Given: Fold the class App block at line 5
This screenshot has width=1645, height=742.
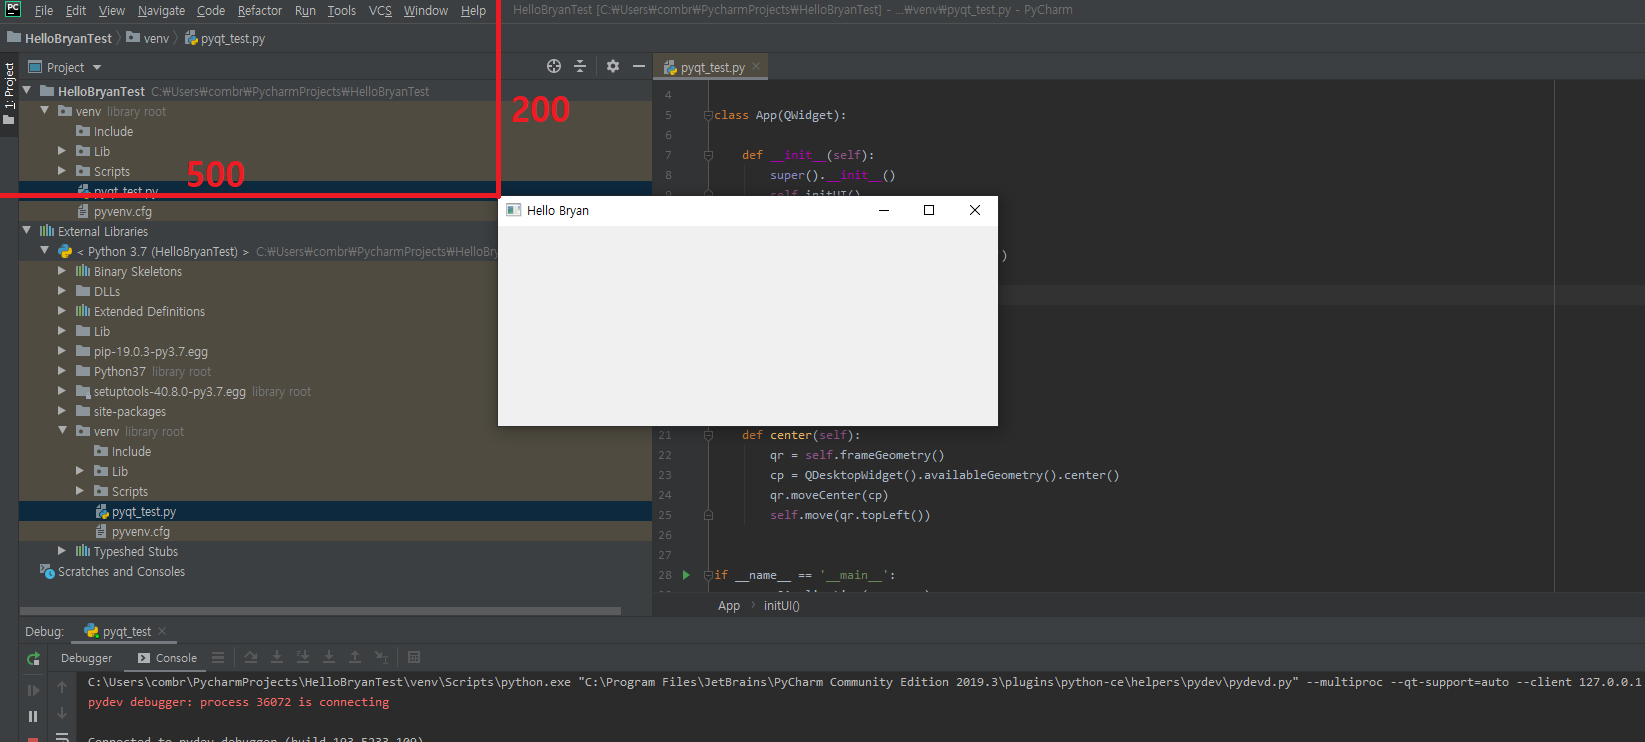Looking at the screenshot, I should (x=708, y=115).
